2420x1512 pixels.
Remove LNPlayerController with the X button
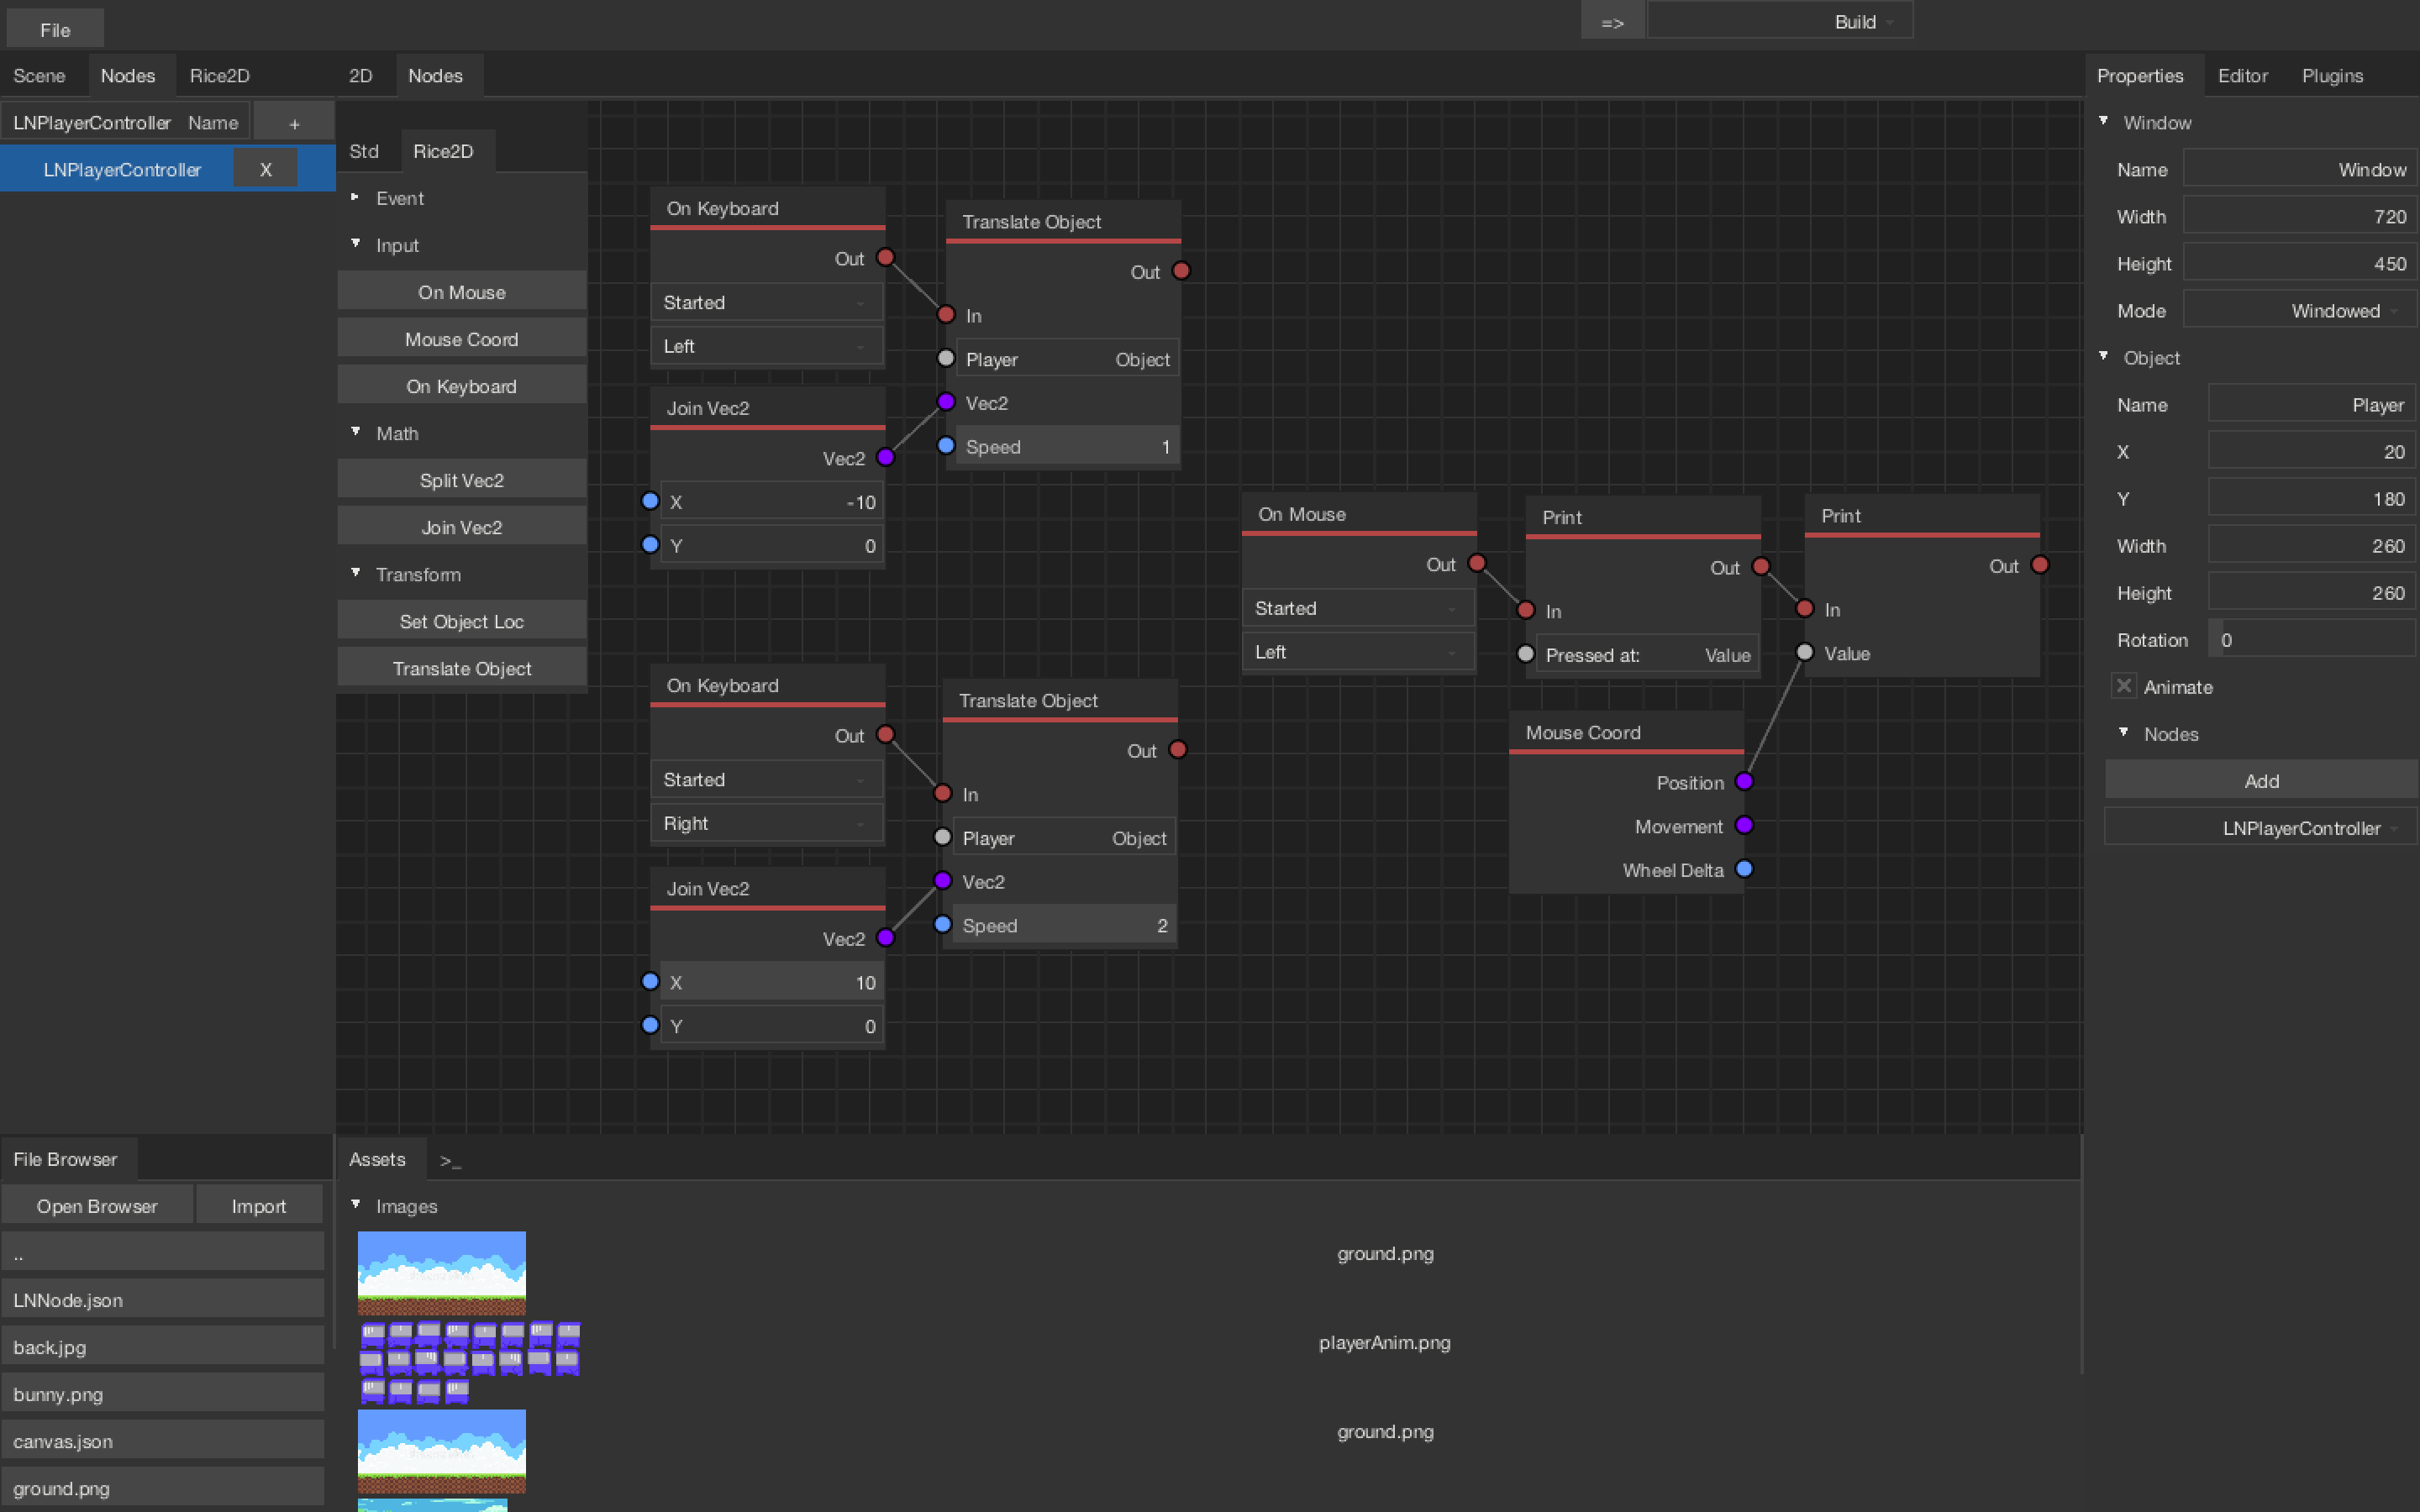(265, 169)
